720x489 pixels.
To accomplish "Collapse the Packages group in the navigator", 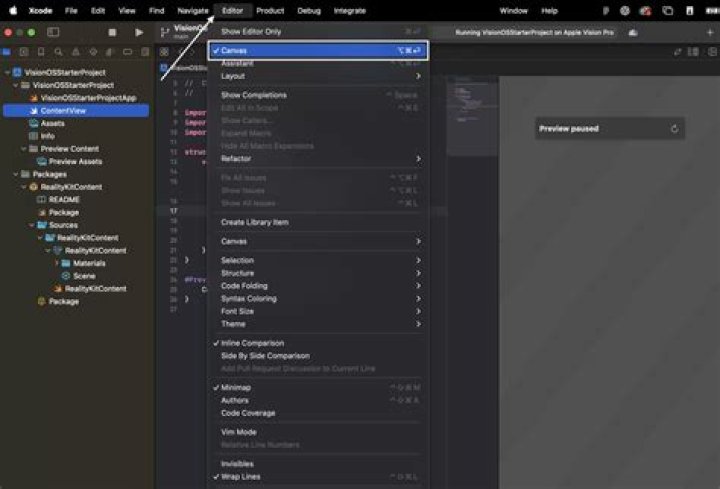I will tap(16, 174).
